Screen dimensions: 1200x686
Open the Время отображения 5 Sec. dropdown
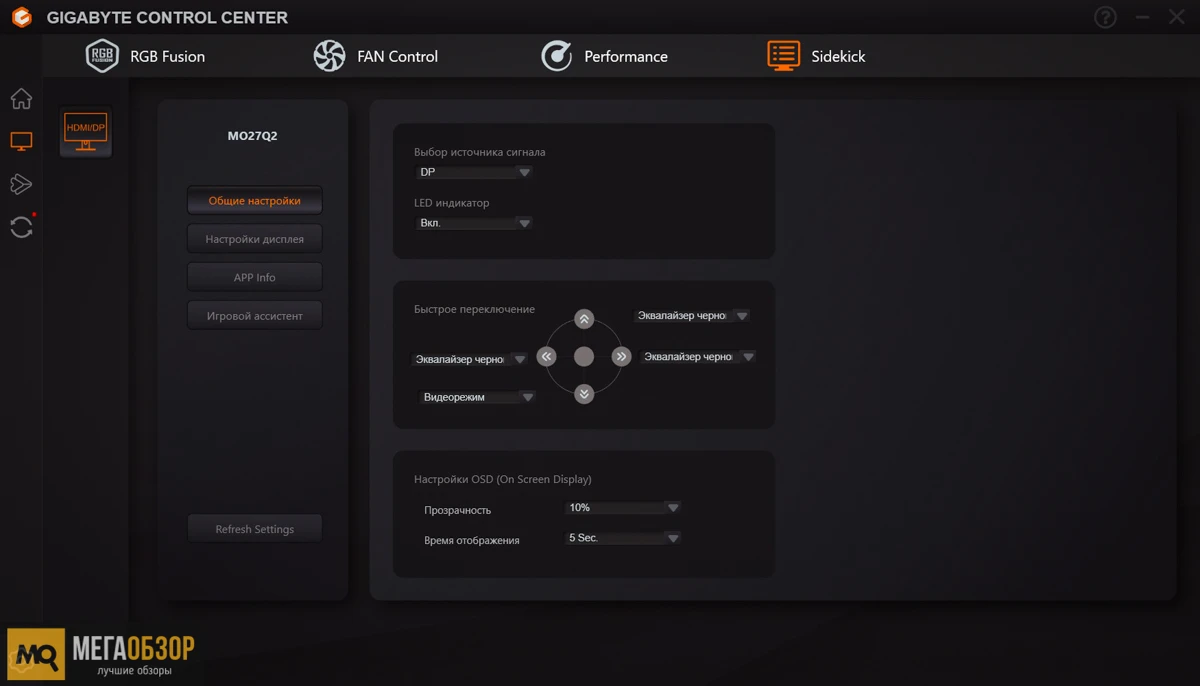click(x=623, y=538)
